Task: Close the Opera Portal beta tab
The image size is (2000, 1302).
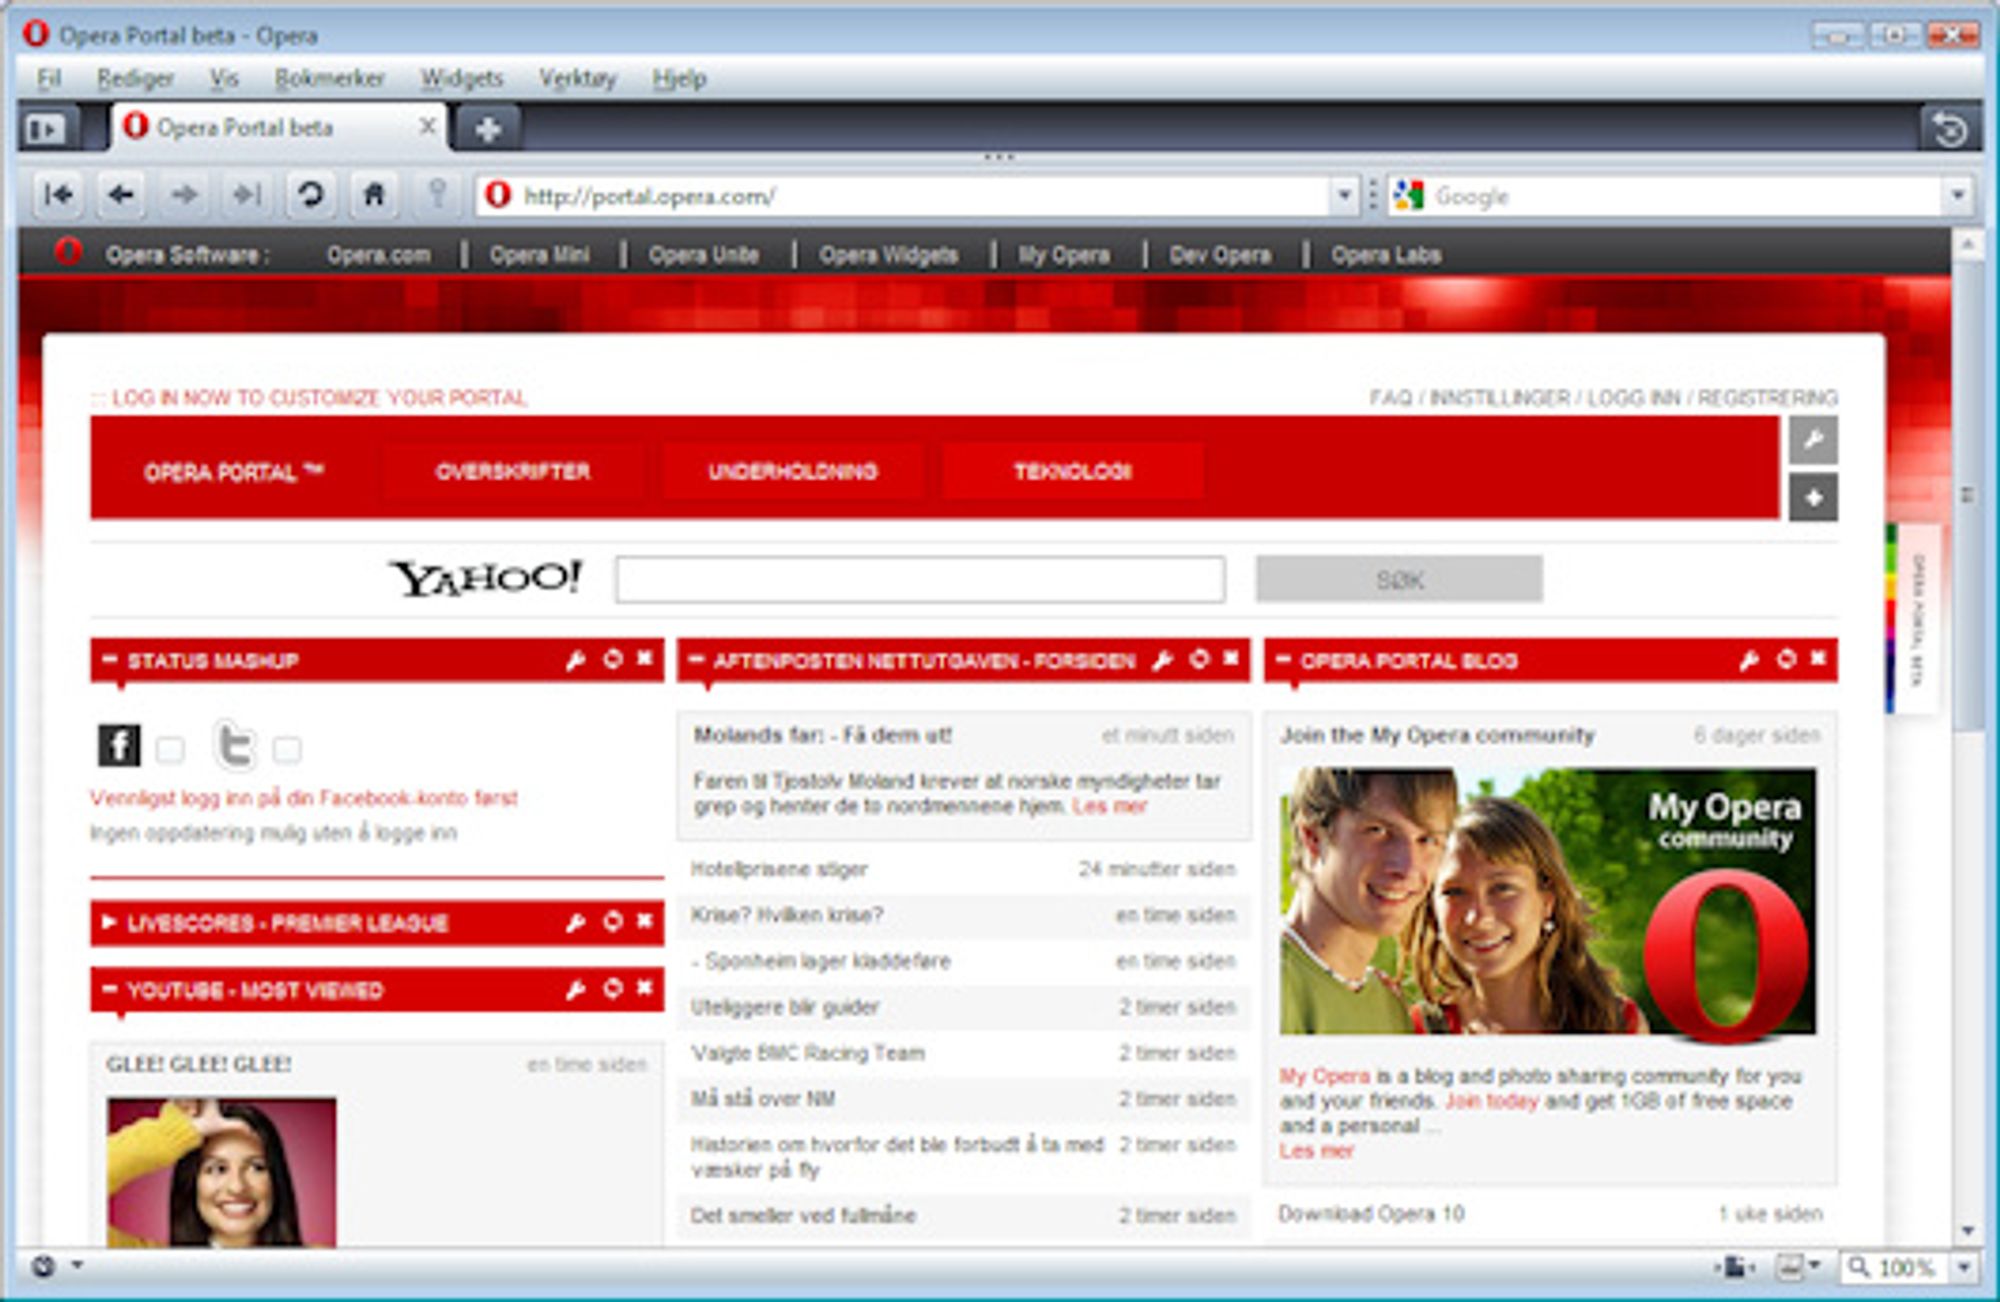Action: 427,126
